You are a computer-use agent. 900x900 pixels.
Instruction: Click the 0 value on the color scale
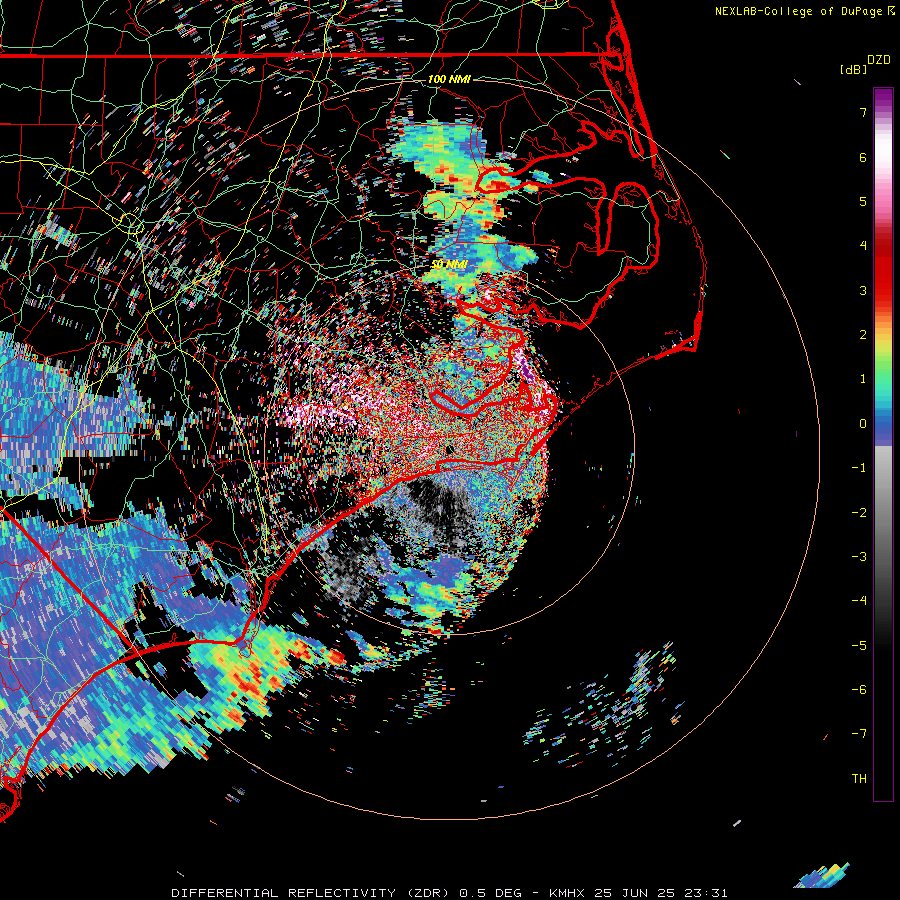point(863,424)
